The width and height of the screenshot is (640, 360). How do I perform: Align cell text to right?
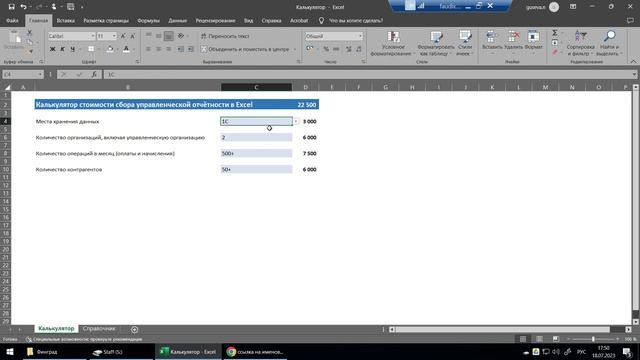tap(169, 49)
